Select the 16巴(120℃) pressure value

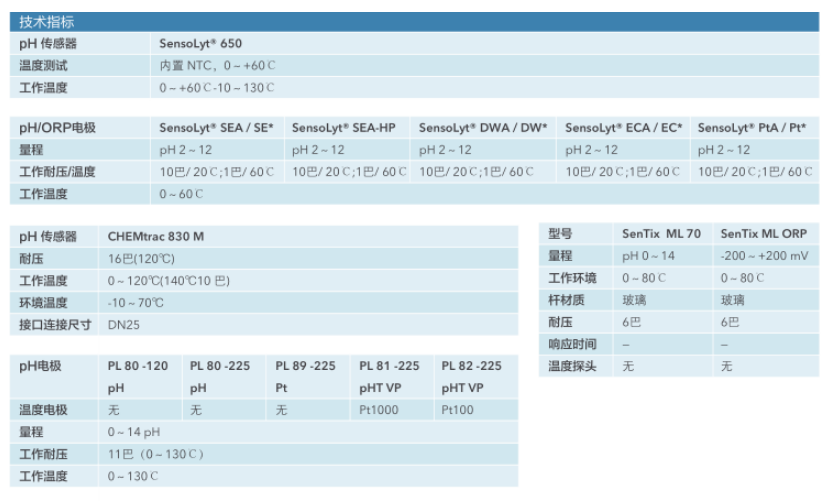[x=136, y=258]
